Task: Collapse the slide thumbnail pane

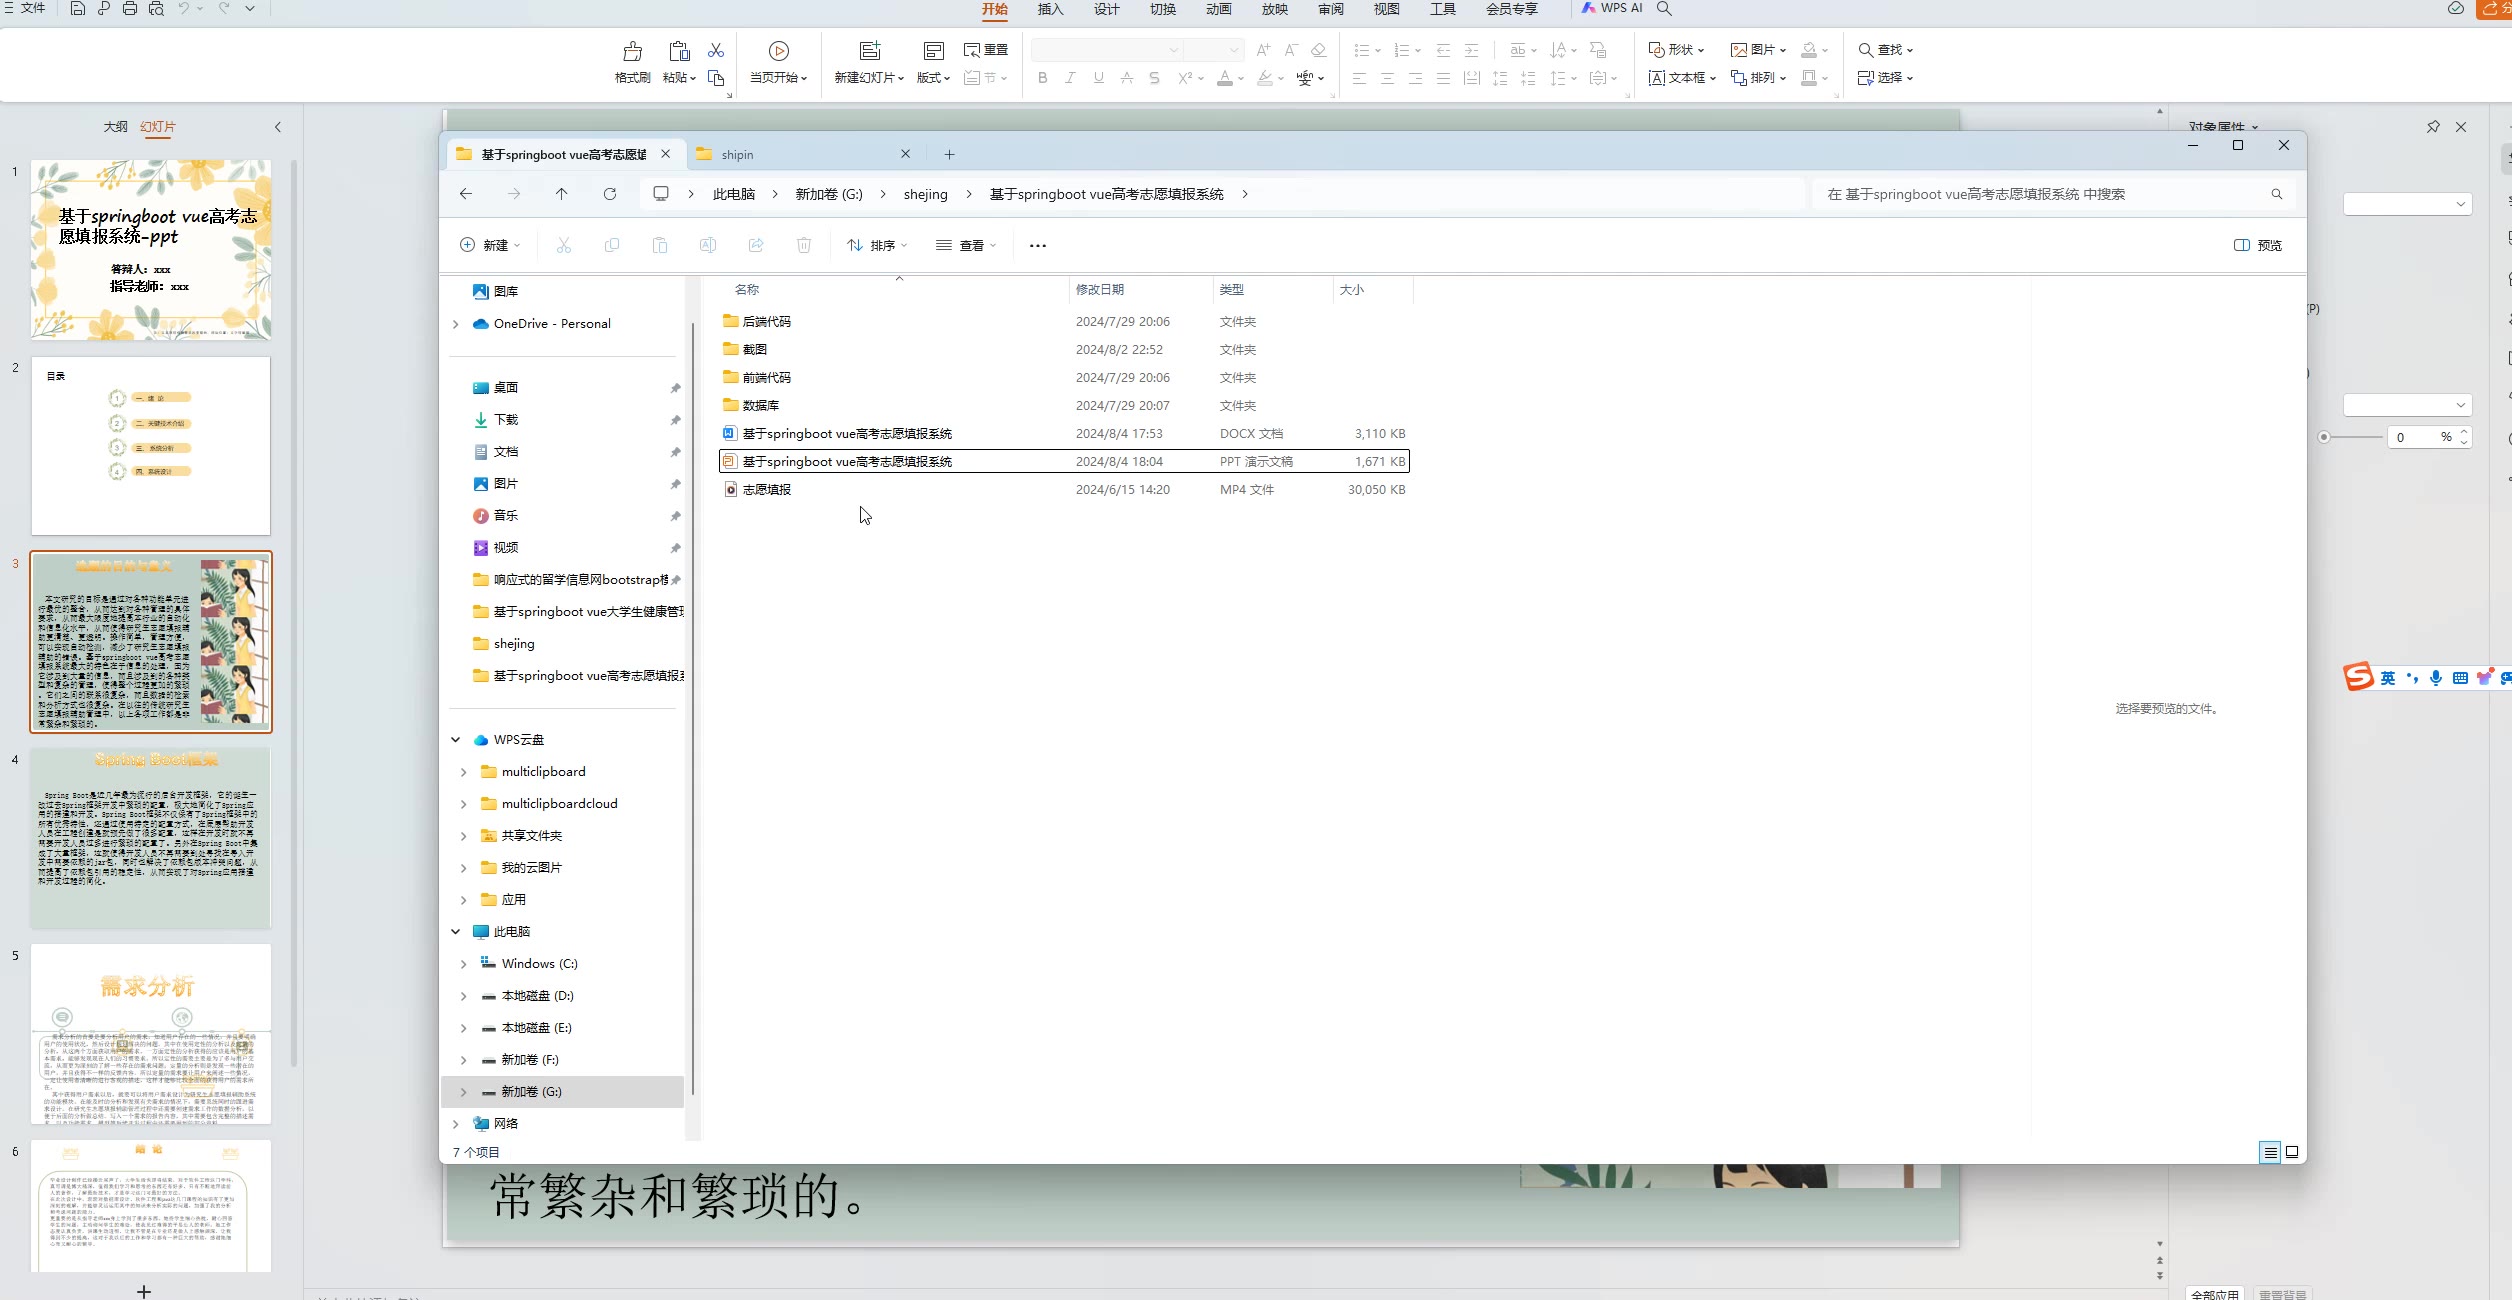Action: [278, 127]
